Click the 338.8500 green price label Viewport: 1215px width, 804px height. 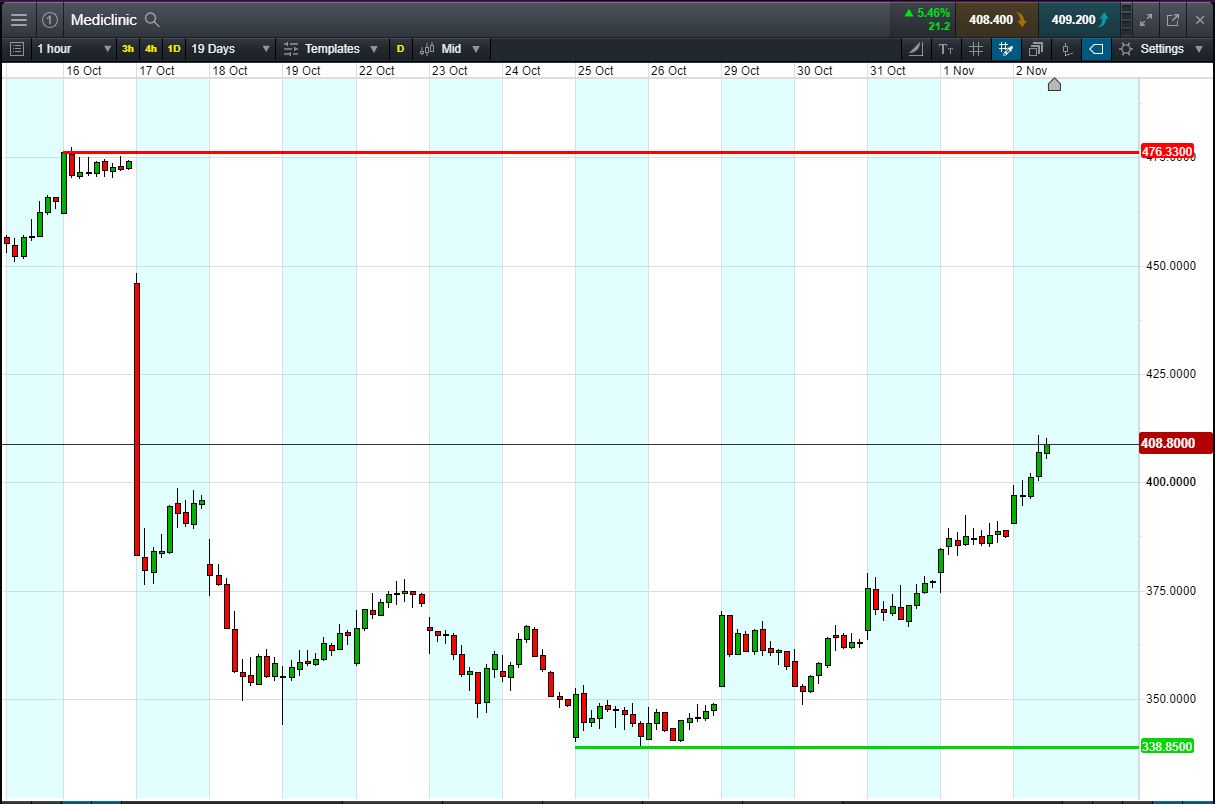coord(1167,747)
